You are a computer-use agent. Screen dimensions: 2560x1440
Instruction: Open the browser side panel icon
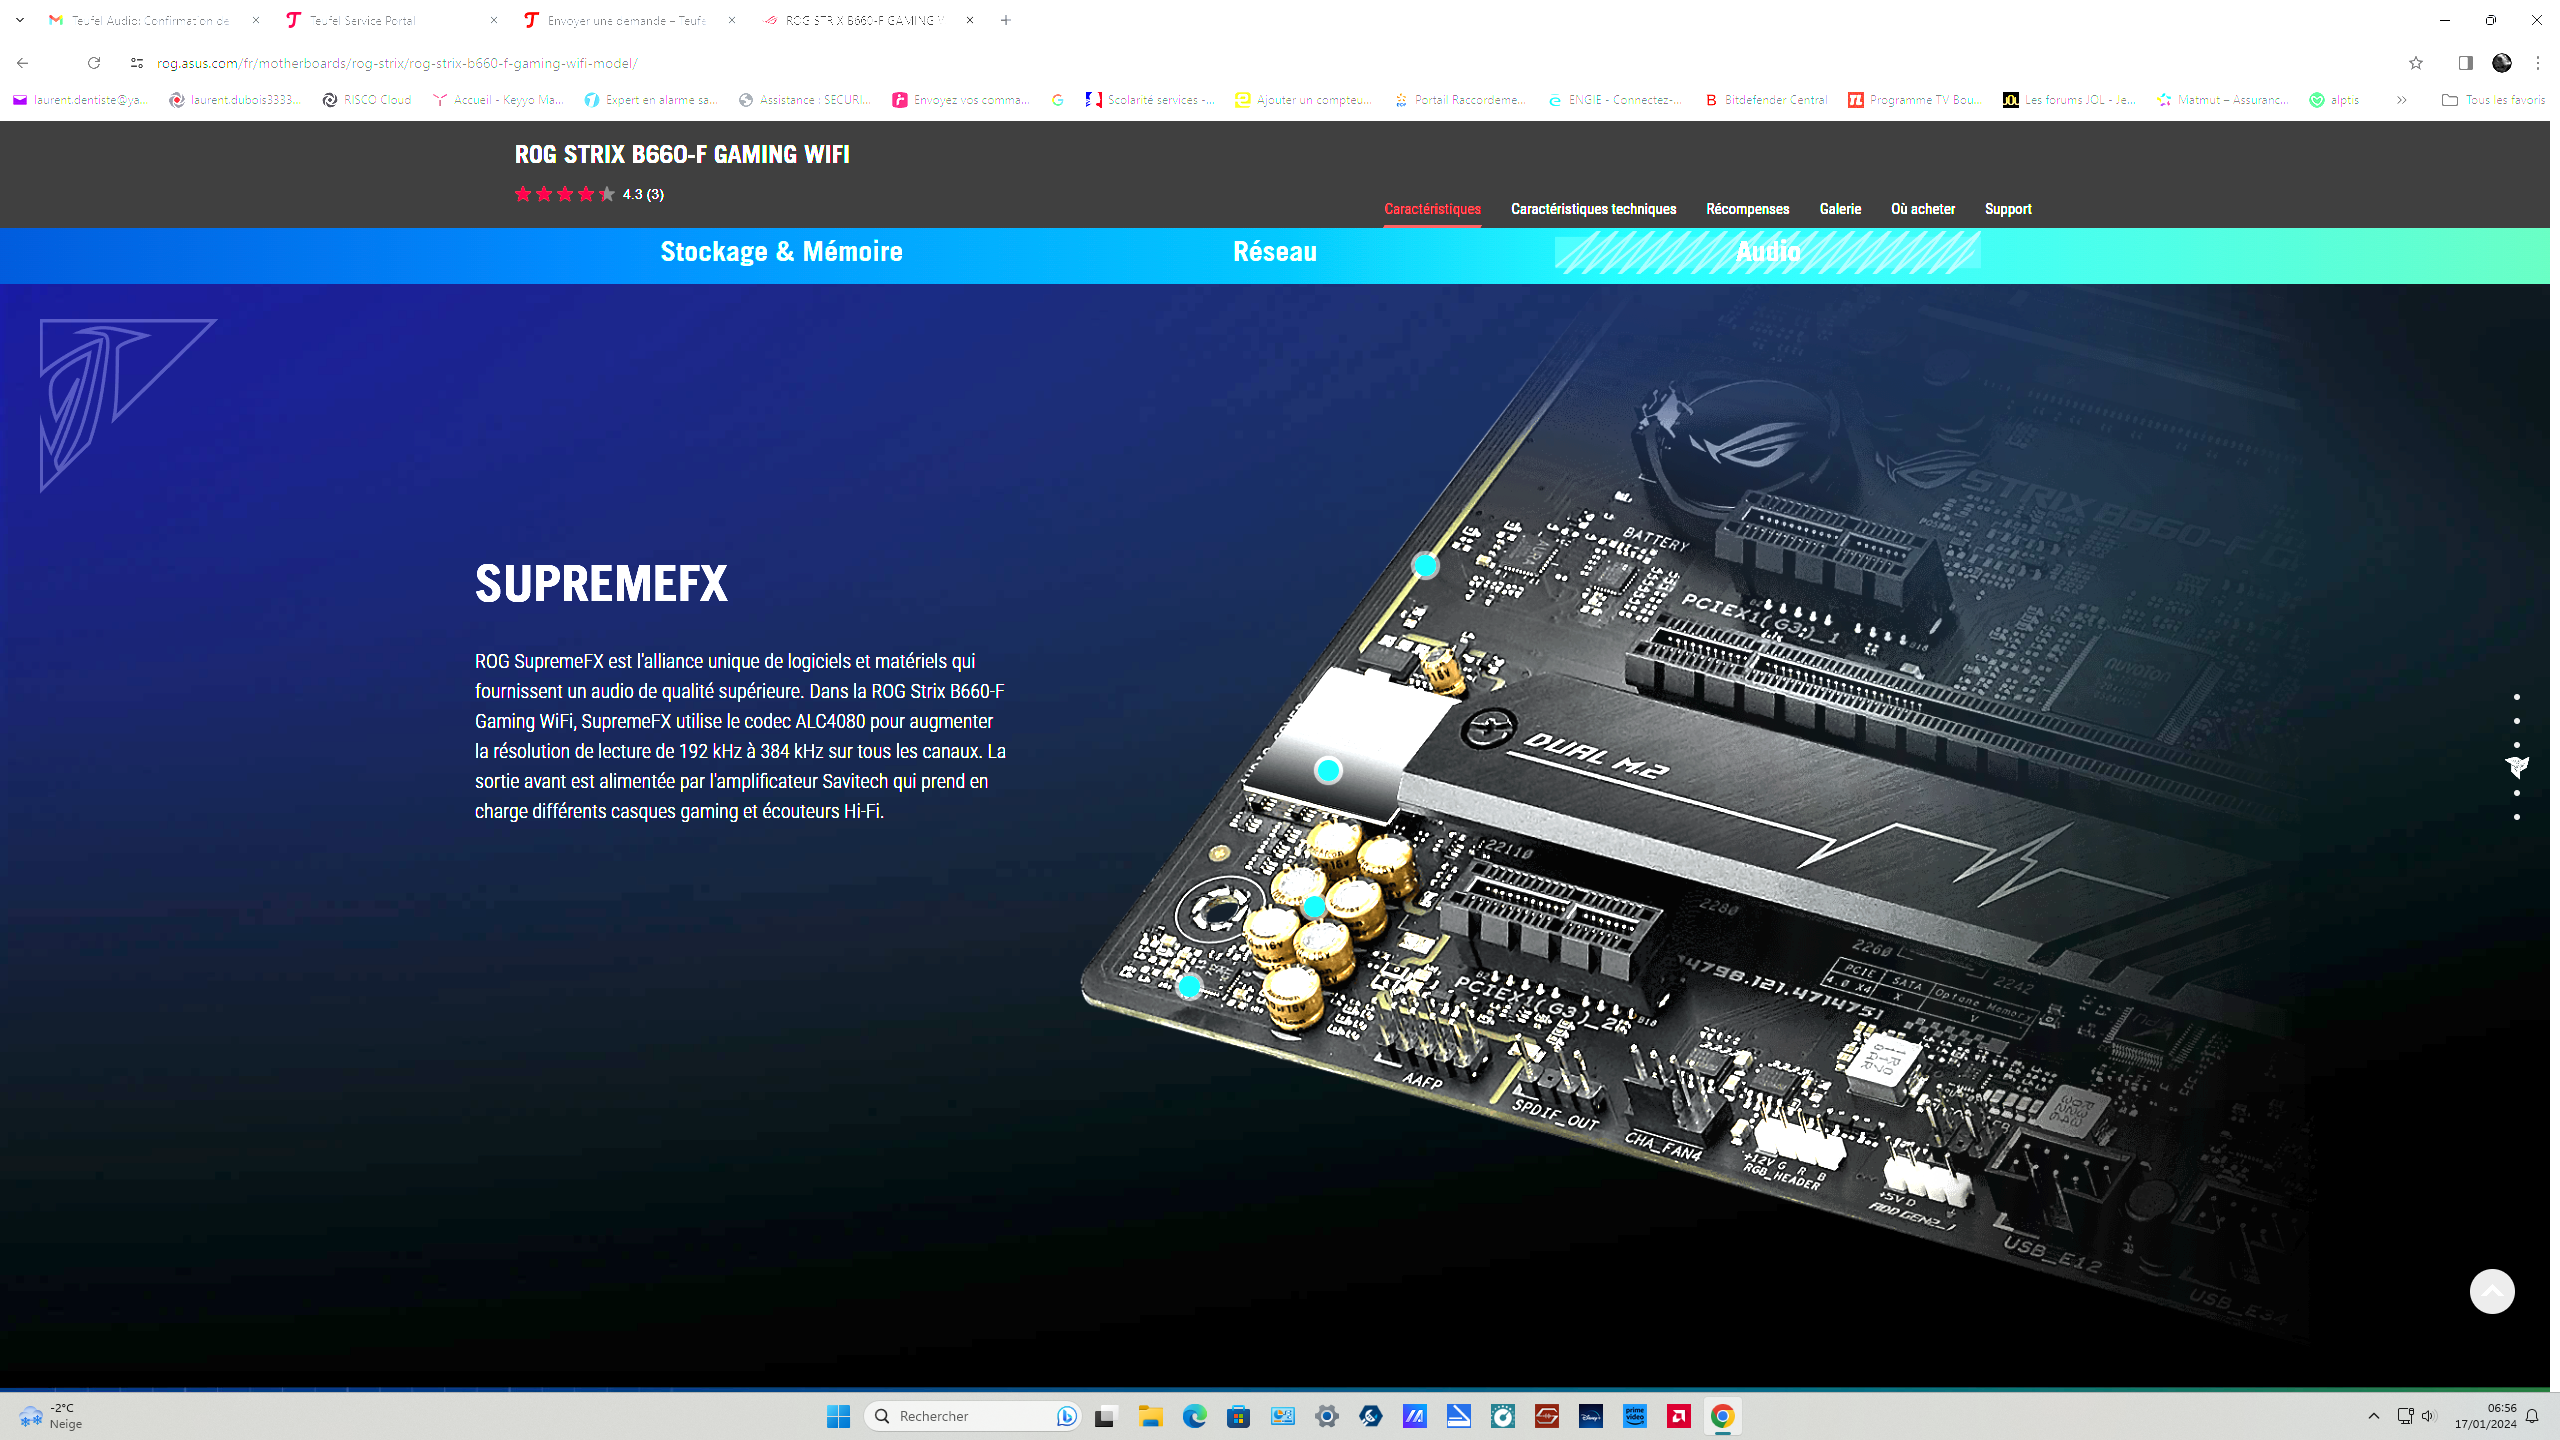(2466, 63)
